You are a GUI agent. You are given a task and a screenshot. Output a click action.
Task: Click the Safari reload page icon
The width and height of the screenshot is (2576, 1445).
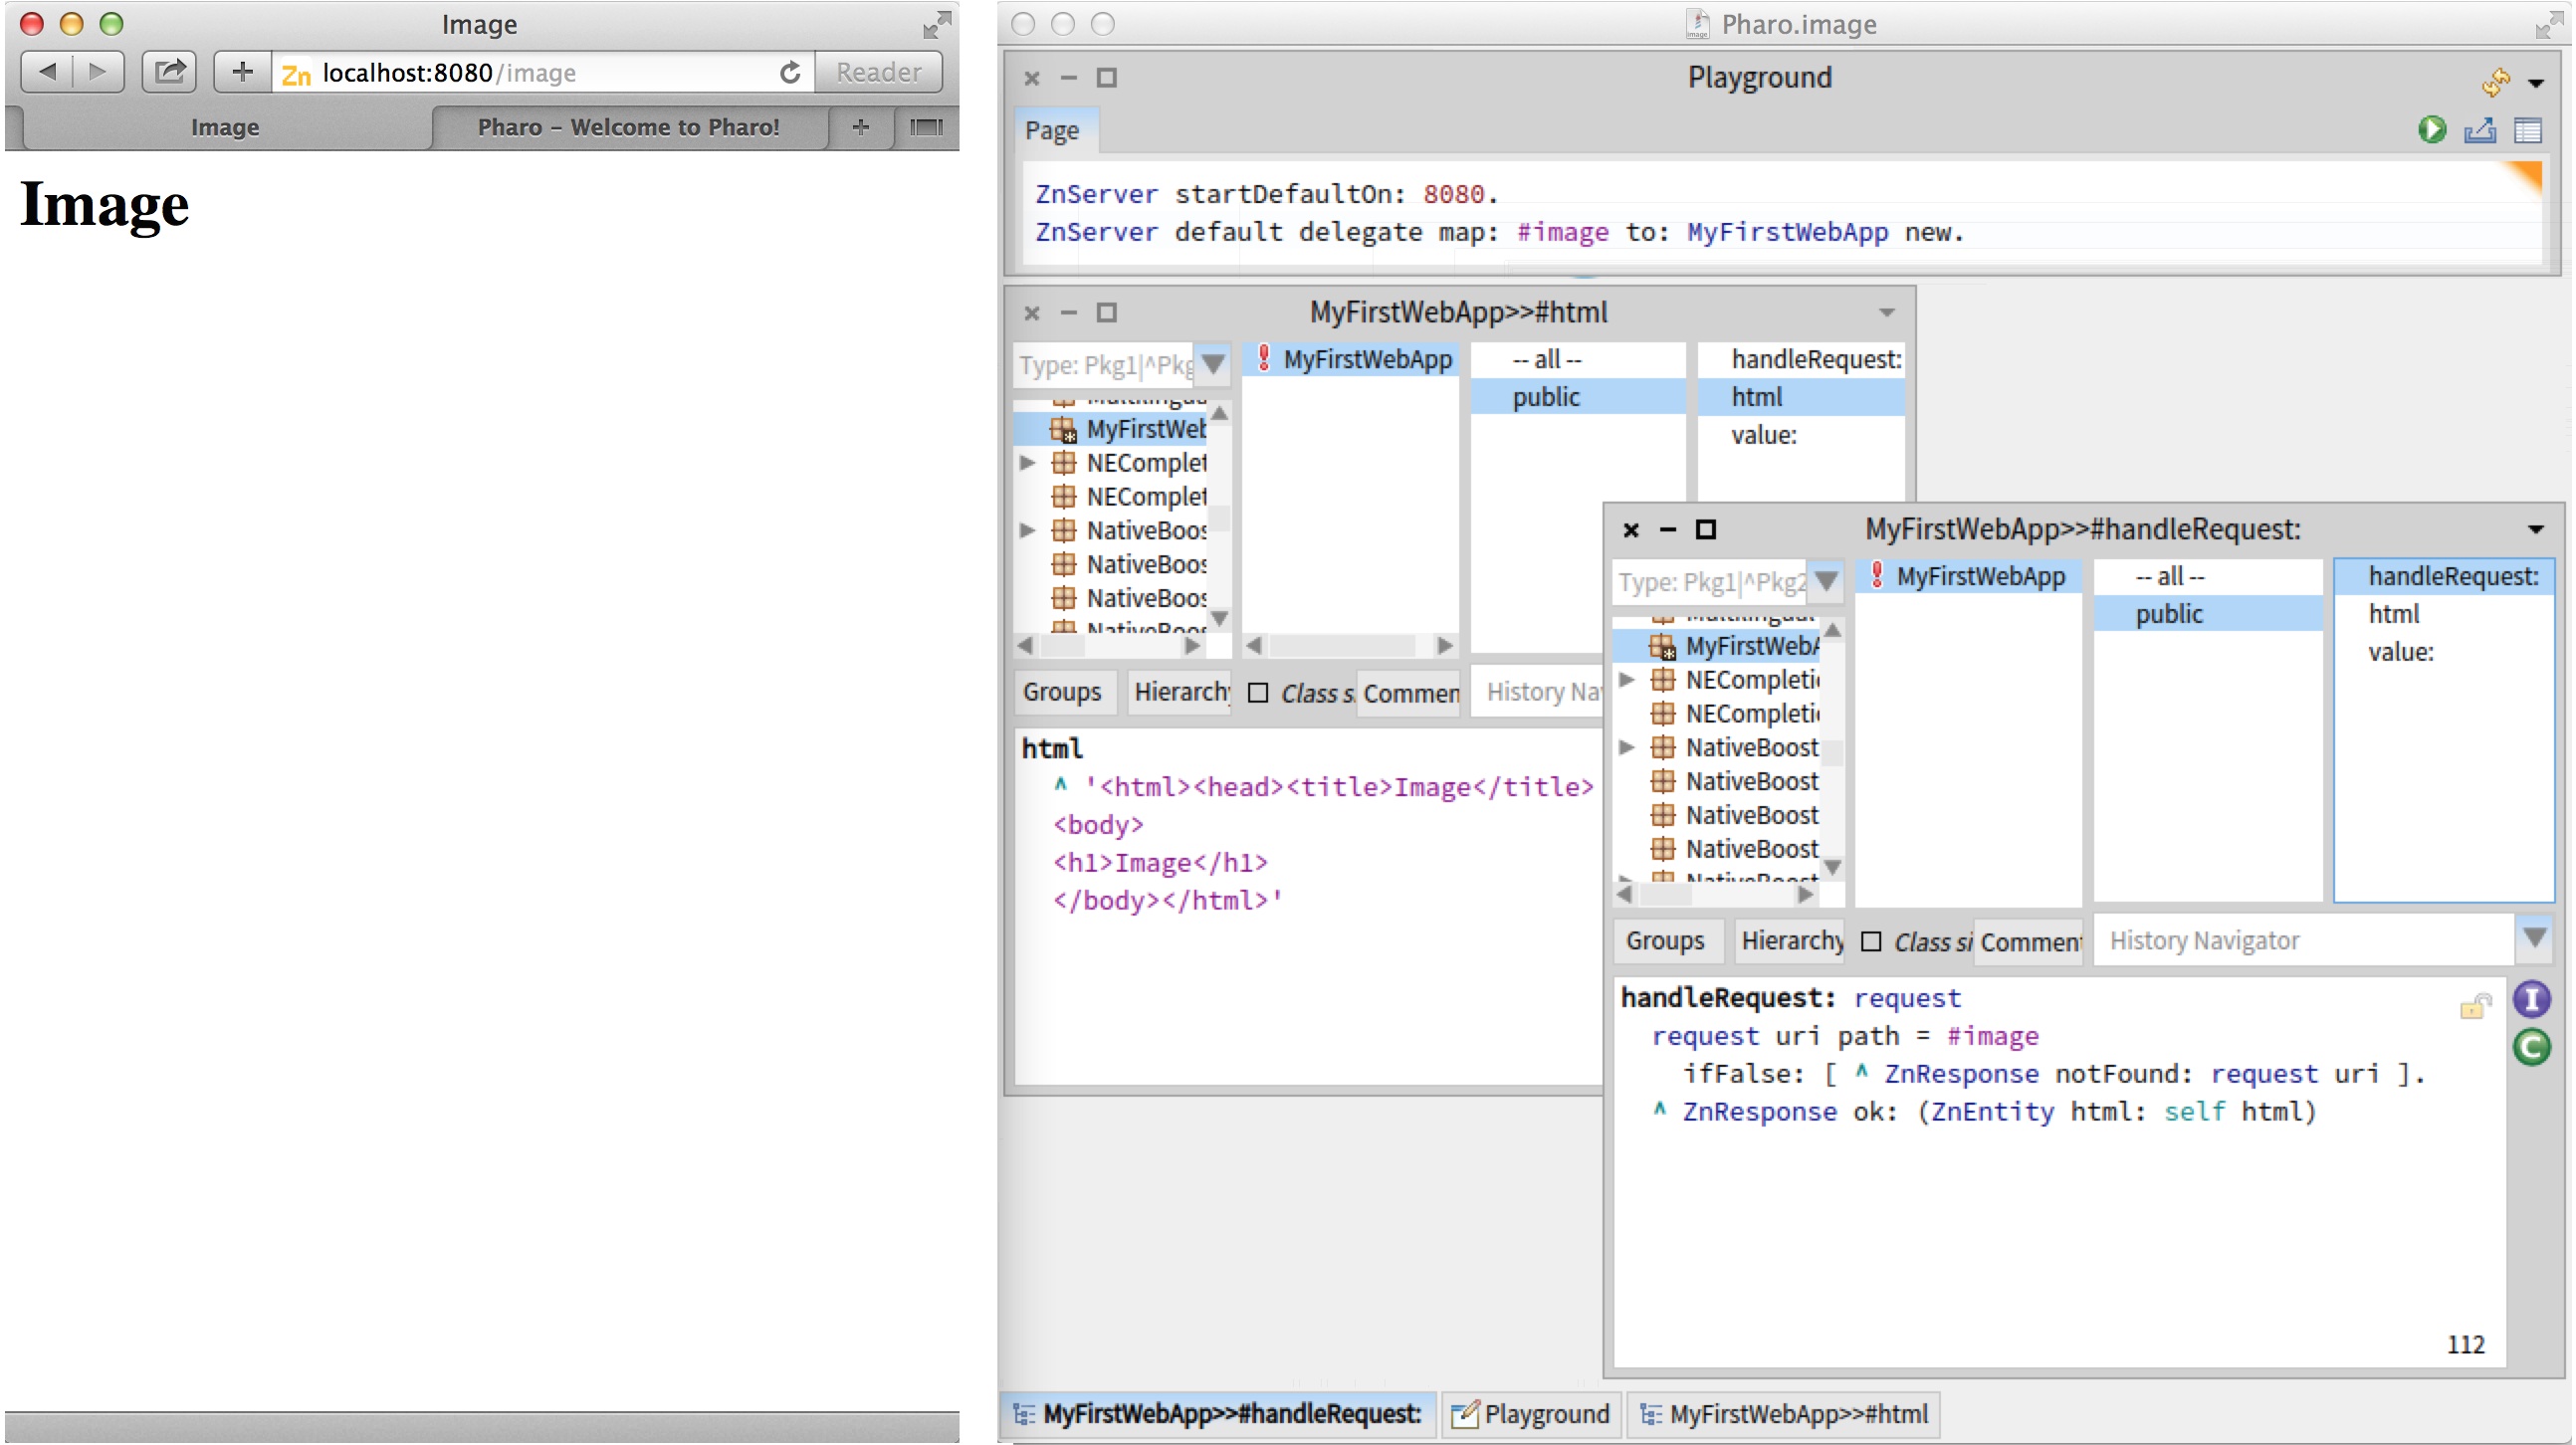coord(790,72)
